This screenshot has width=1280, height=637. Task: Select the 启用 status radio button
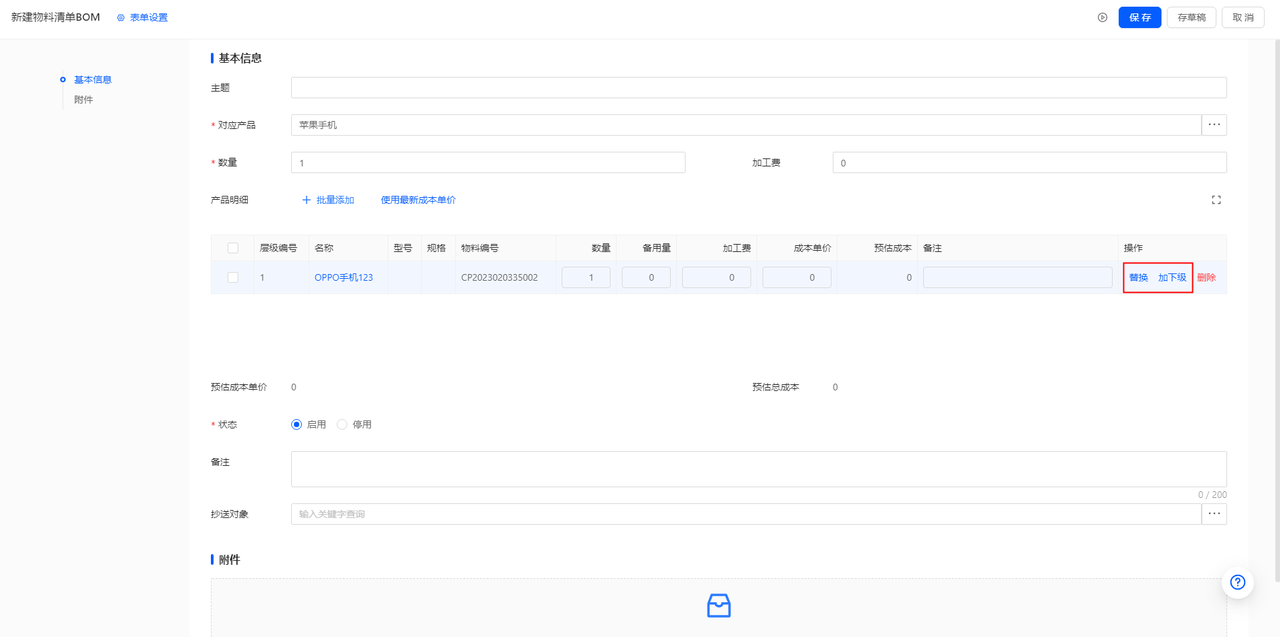click(x=296, y=425)
